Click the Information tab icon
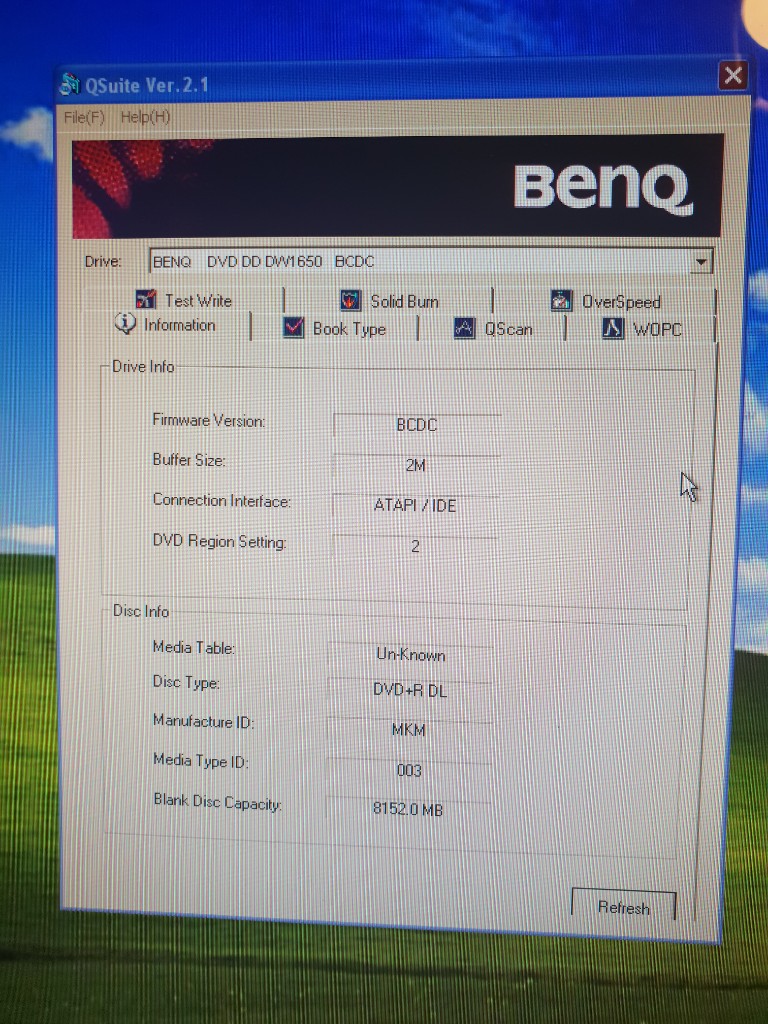768x1024 pixels. click(125, 323)
